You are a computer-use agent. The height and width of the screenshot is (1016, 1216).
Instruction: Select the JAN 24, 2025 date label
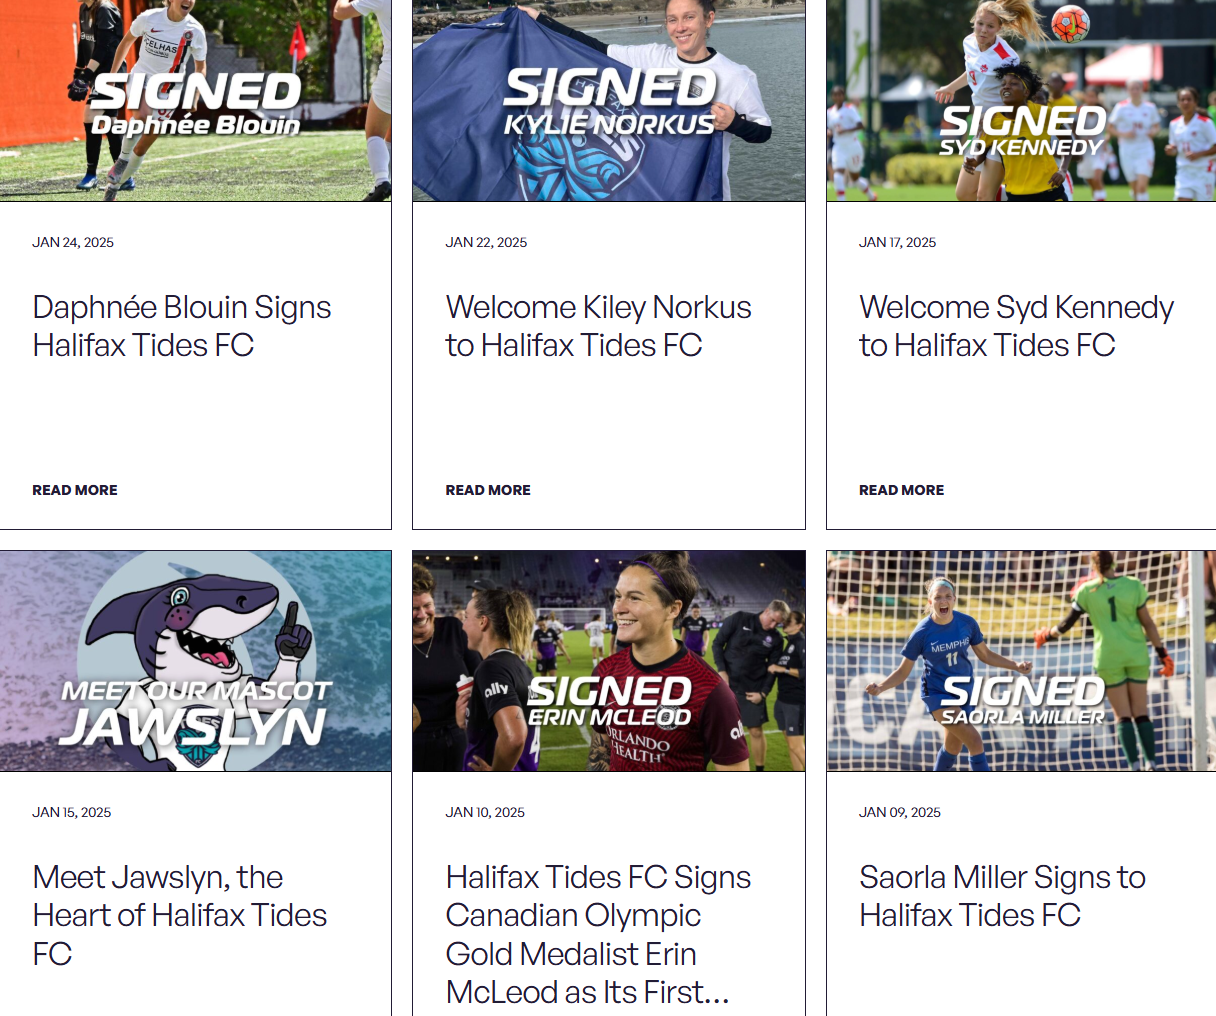point(73,242)
